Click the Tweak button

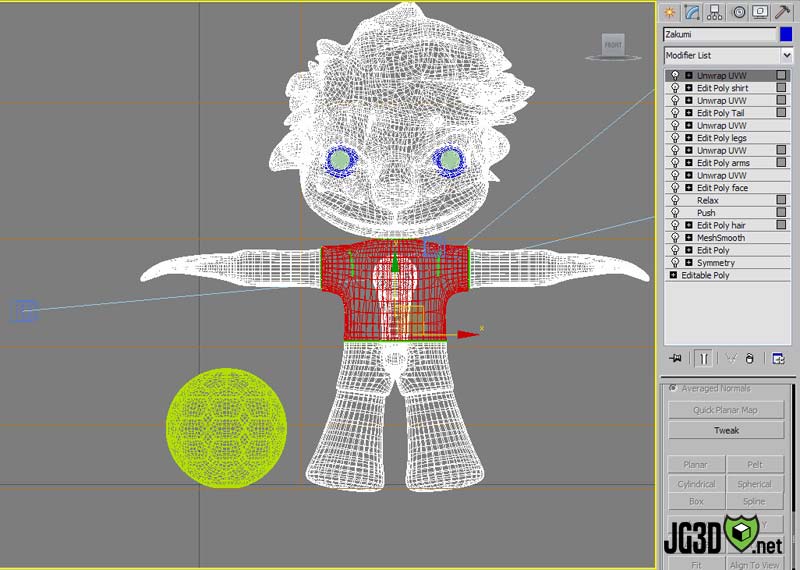coord(726,430)
